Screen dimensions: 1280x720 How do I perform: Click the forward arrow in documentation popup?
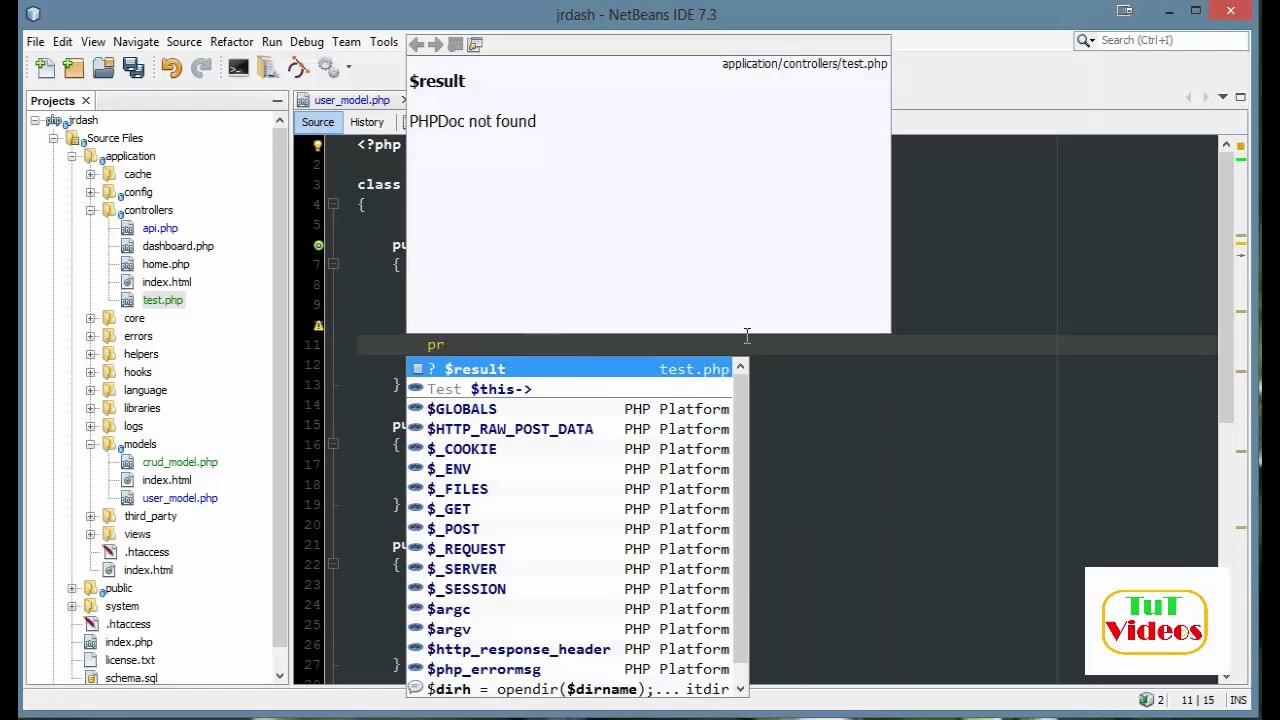(436, 44)
